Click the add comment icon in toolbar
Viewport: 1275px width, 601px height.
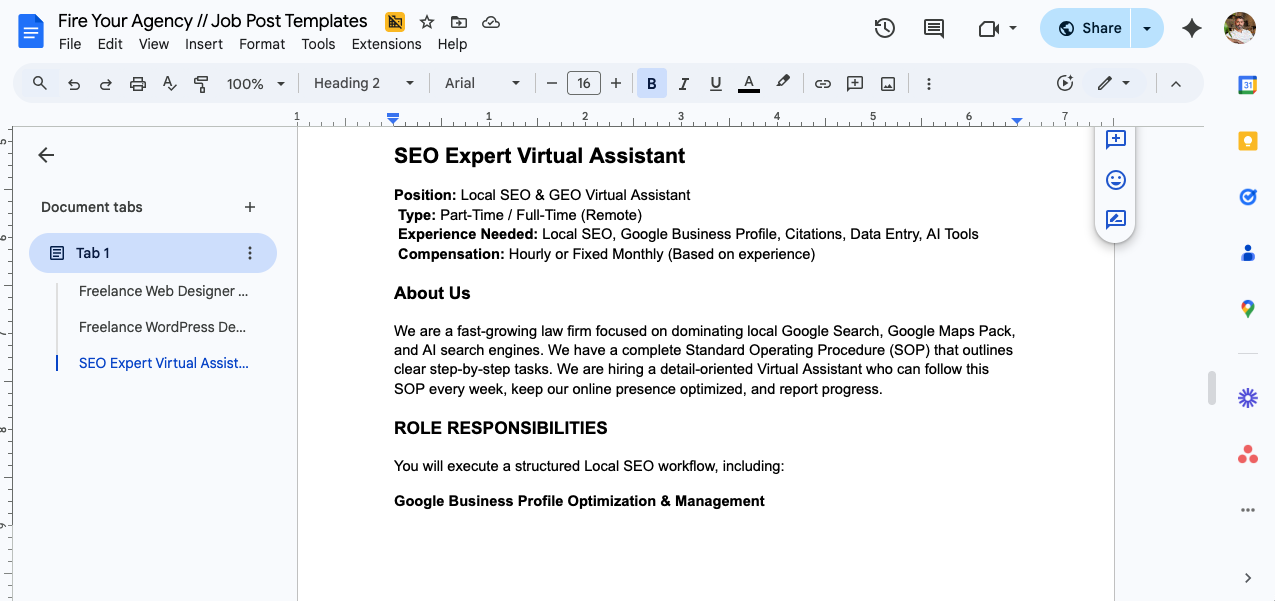855,84
